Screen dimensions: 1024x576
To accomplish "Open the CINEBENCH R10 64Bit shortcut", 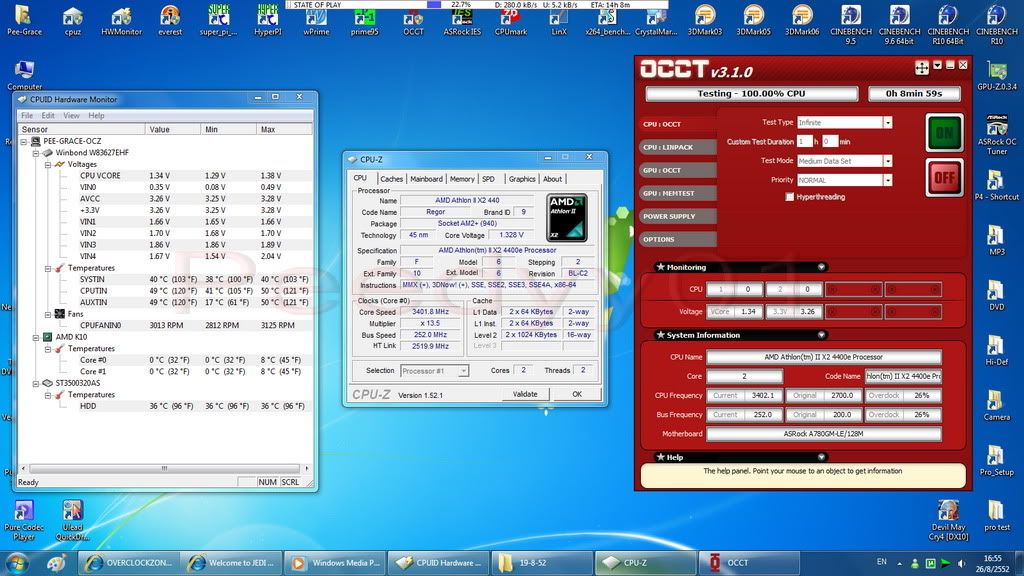I will click(x=948, y=24).
